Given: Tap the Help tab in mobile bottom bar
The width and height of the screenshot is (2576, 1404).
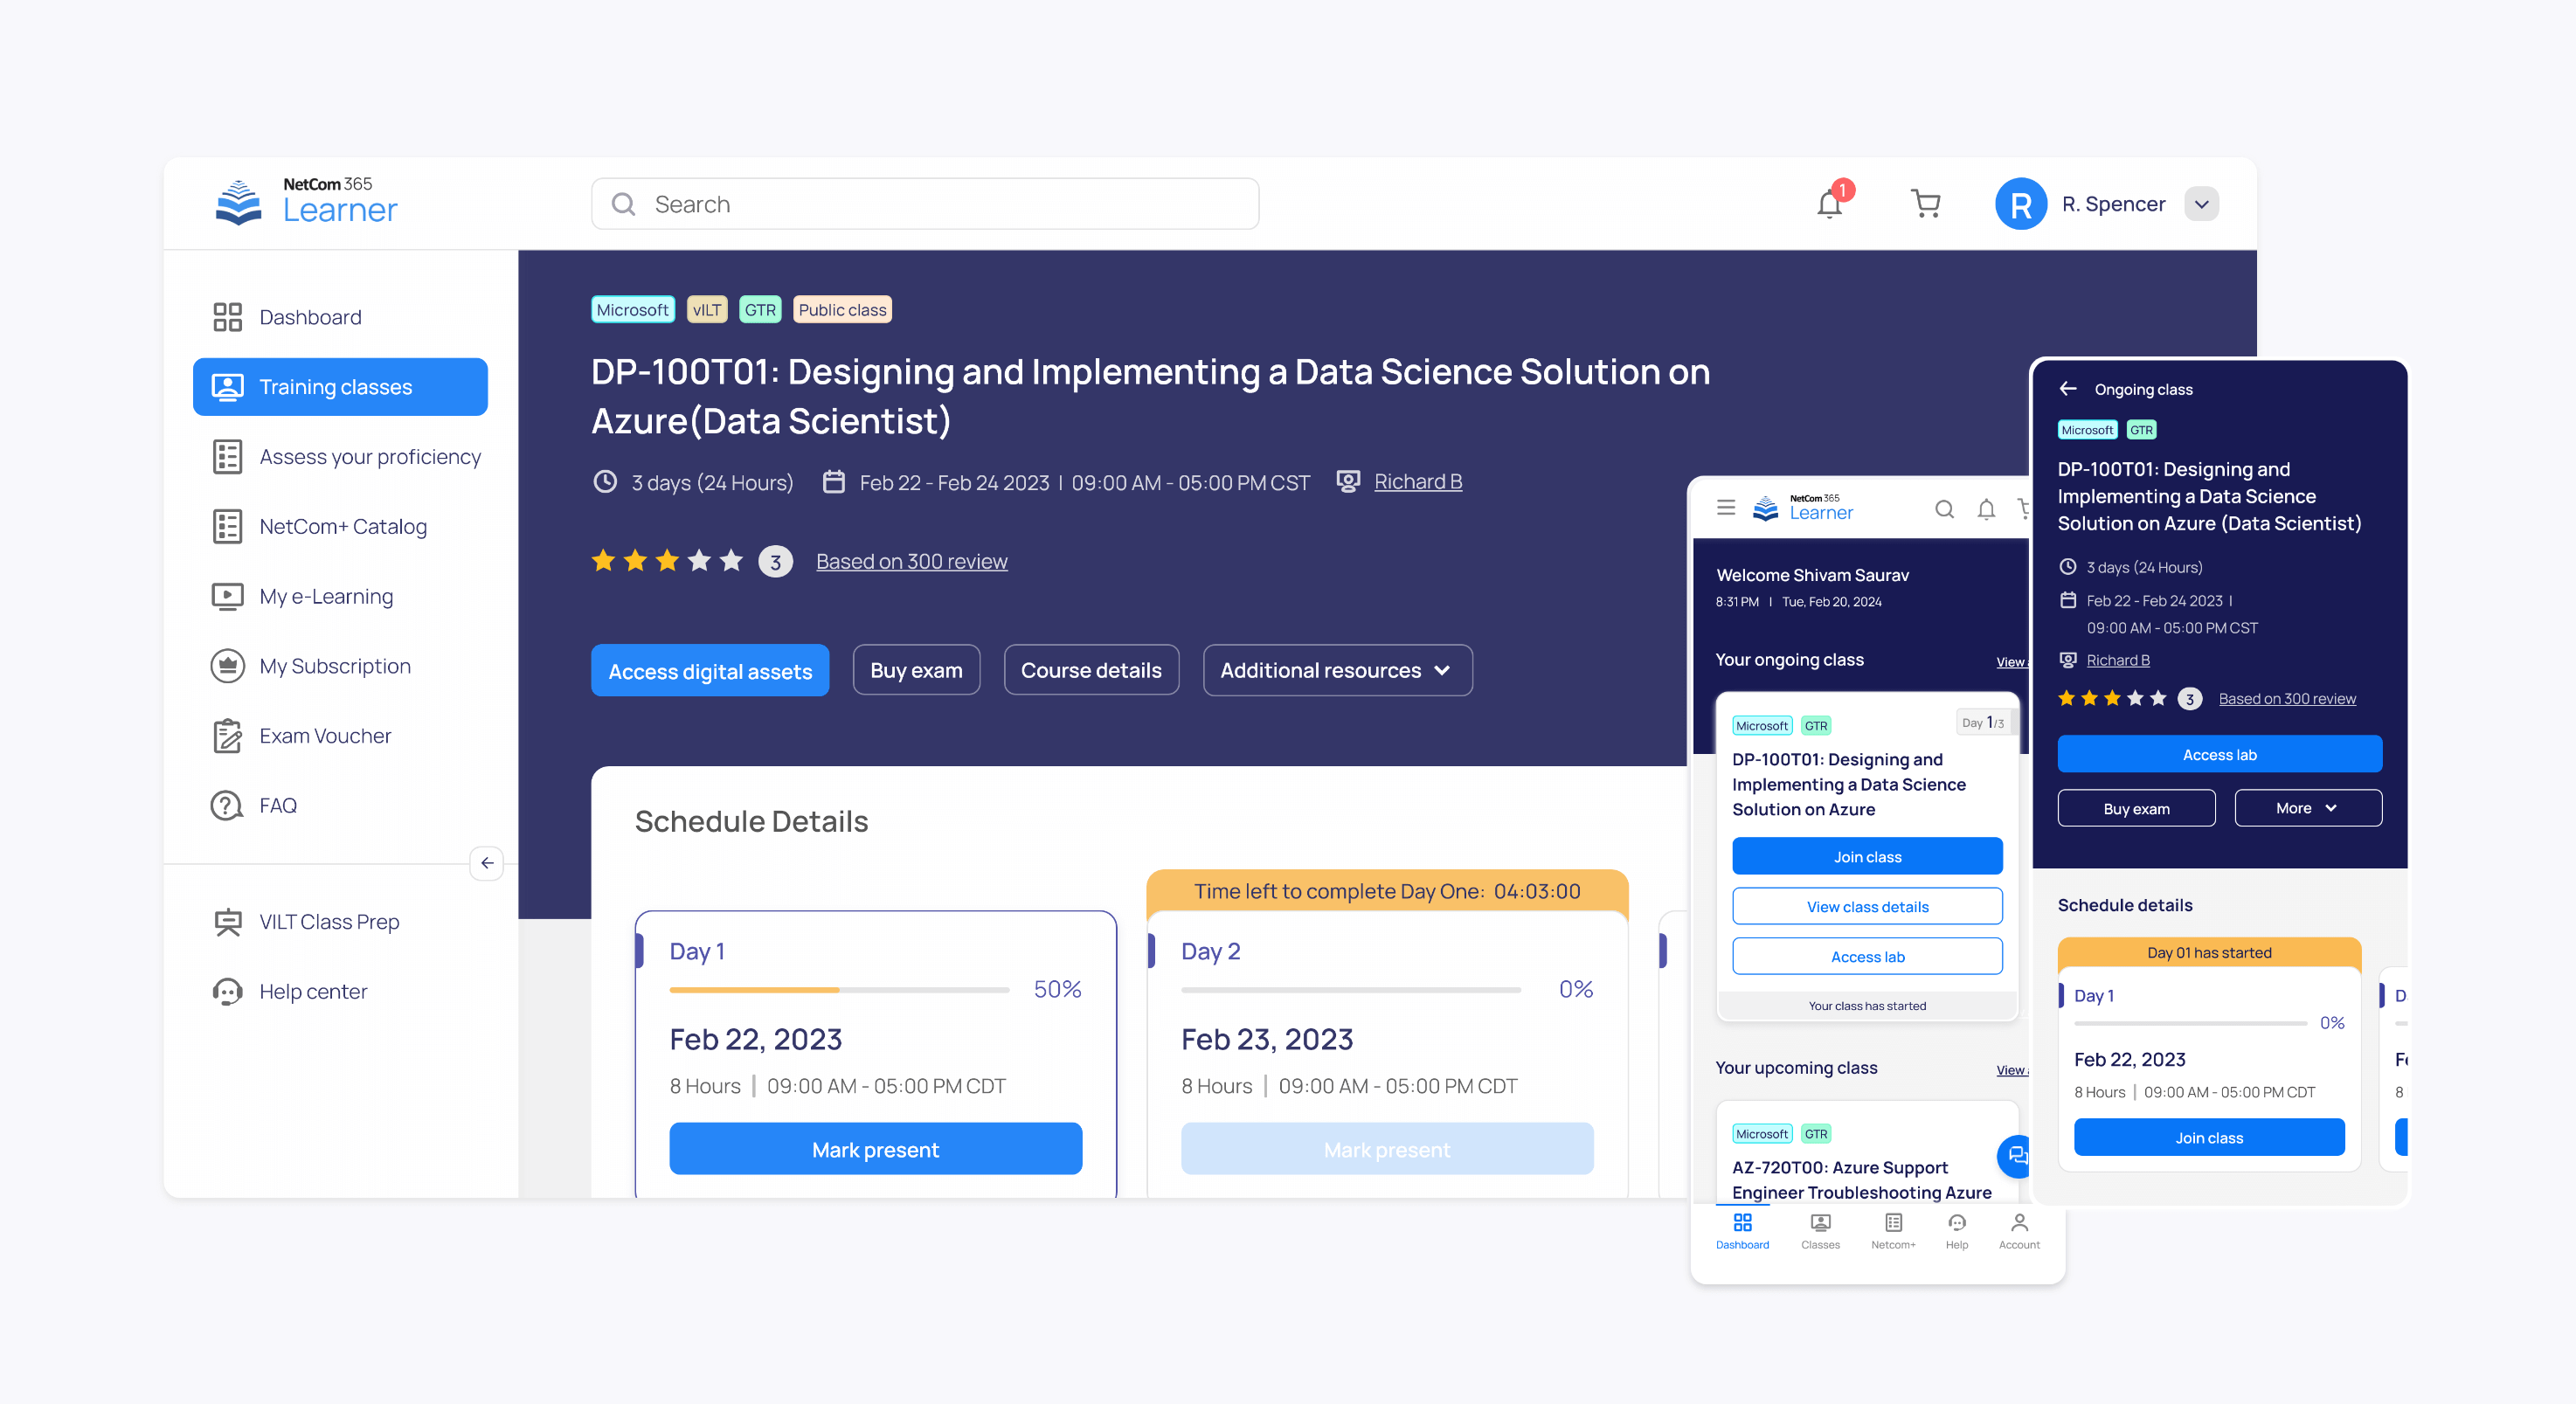Looking at the screenshot, I should tap(1957, 1231).
